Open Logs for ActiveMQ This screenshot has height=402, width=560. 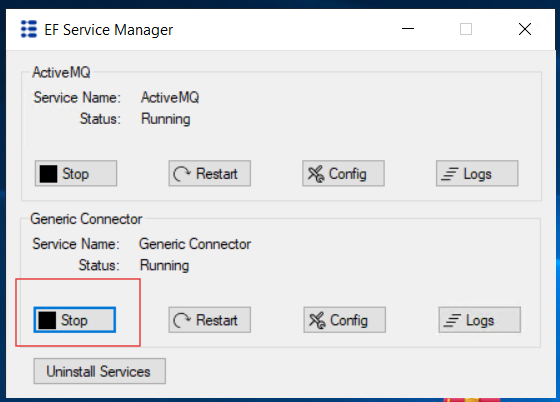coord(477,174)
